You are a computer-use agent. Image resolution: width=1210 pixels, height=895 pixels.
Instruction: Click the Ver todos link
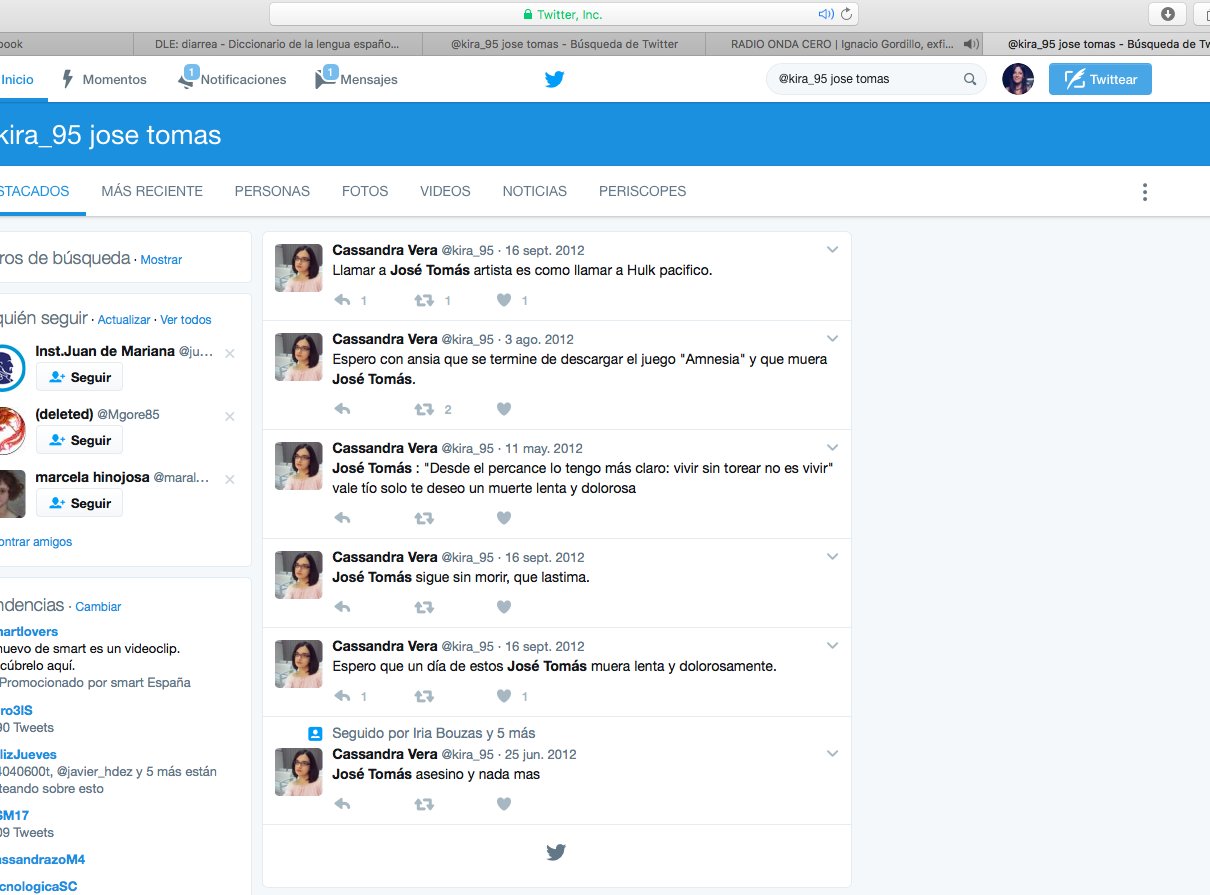click(186, 320)
